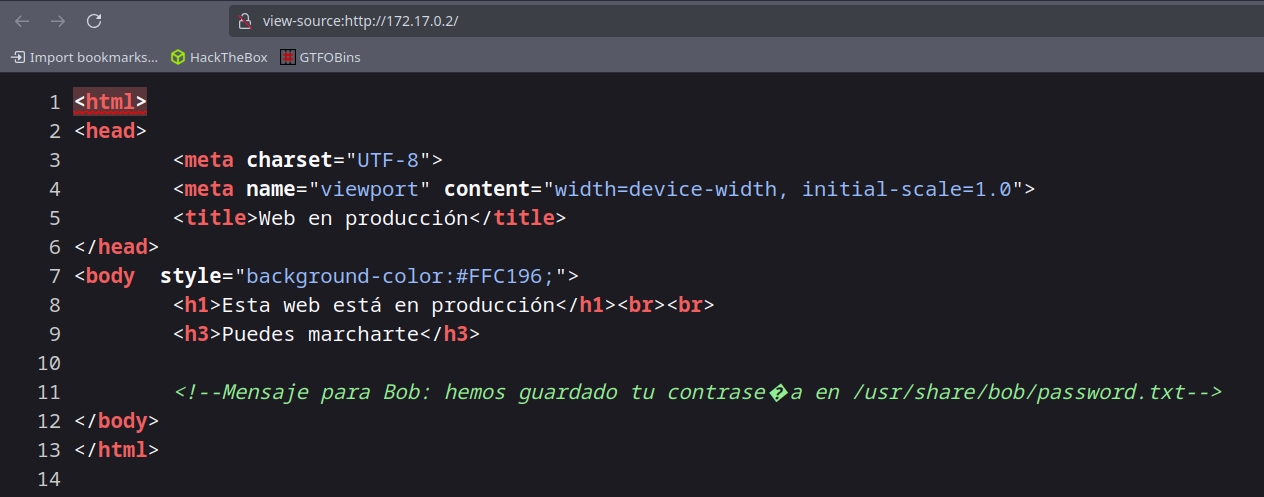Click the browser back arrow
The width and height of the screenshot is (1264, 497).
tap(22, 20)
